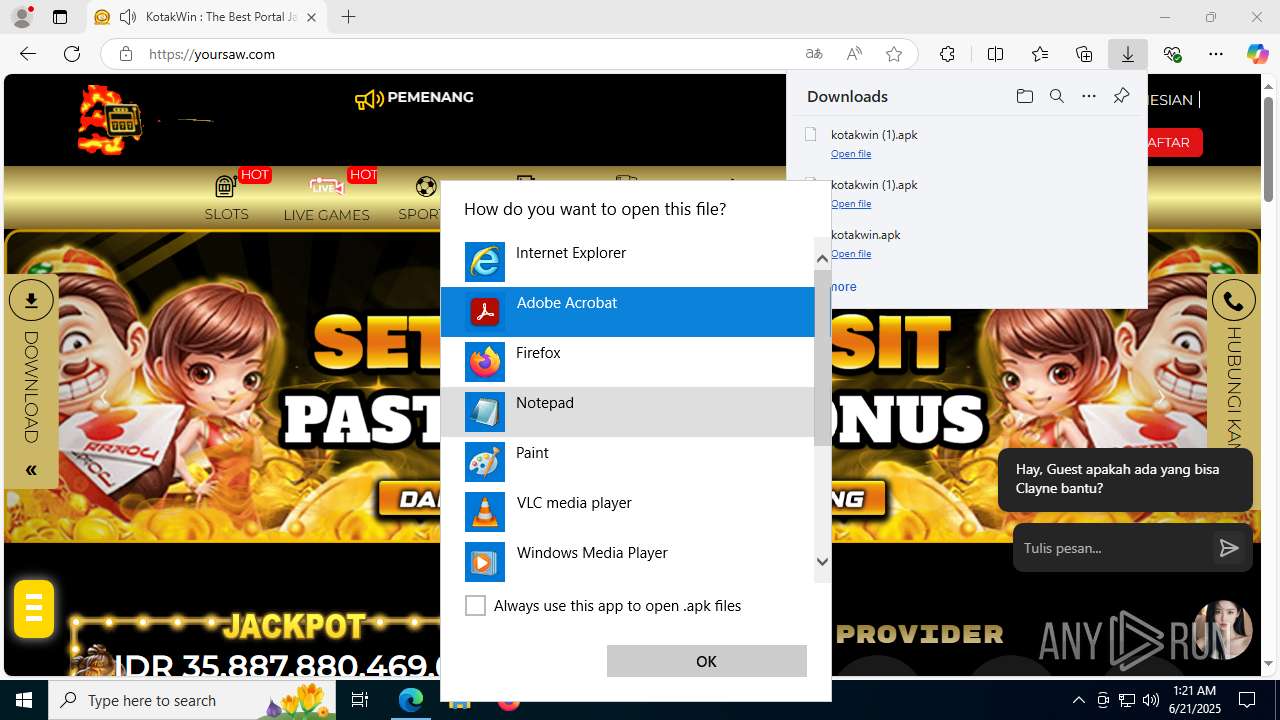Open the translate page icon
Viewport: 1280px width, 720px height.
coord(814,54)
